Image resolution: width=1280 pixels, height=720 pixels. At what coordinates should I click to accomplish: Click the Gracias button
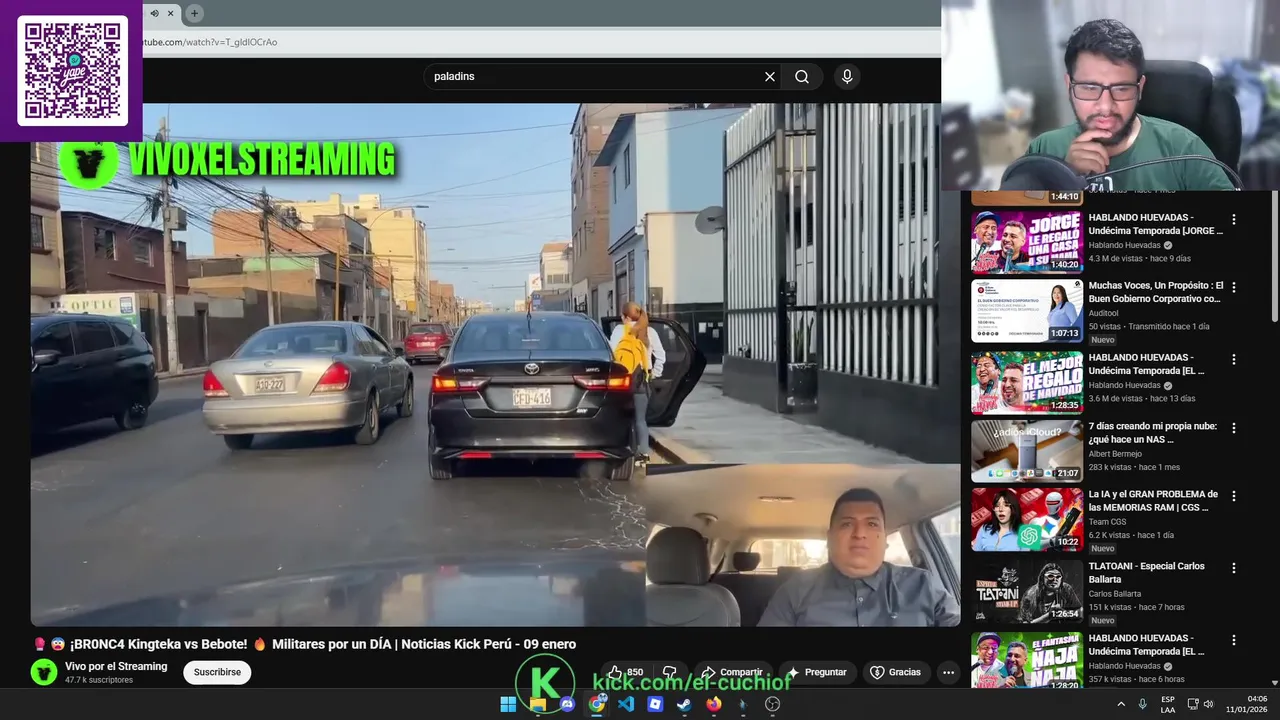pyautogui.click(x=895, y=672)
